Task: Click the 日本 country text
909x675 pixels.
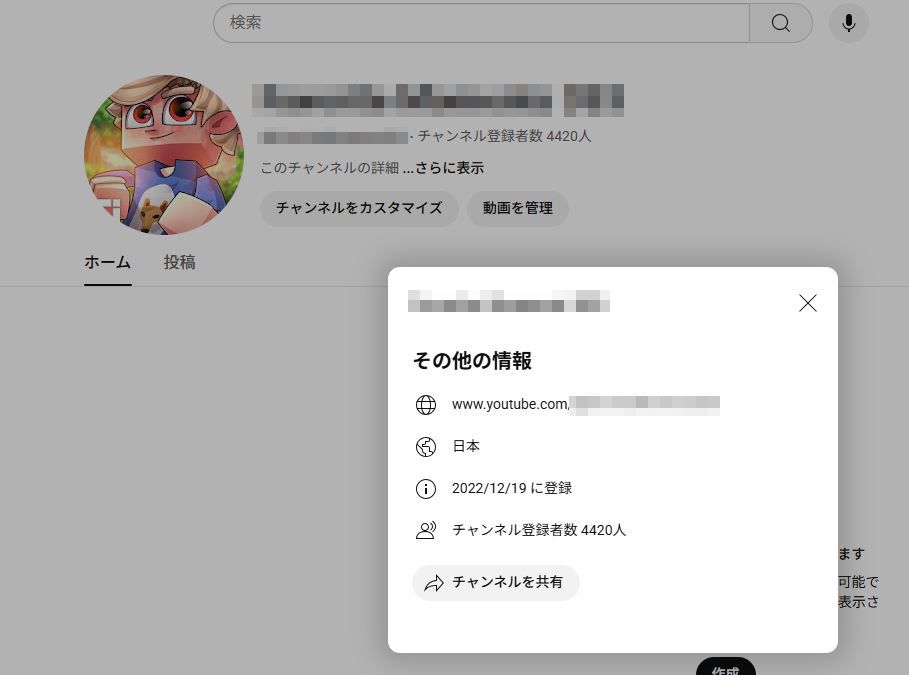Action: (466, 447)
